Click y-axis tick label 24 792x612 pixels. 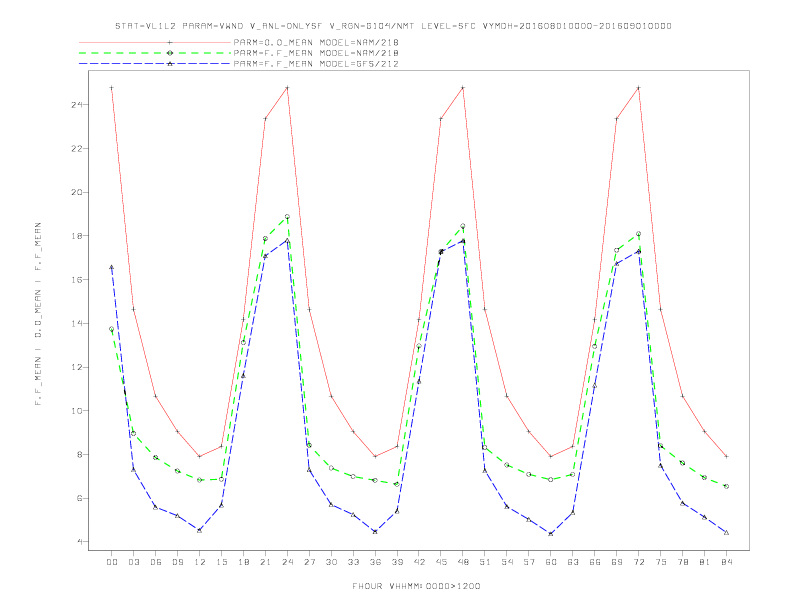[76, 105]
